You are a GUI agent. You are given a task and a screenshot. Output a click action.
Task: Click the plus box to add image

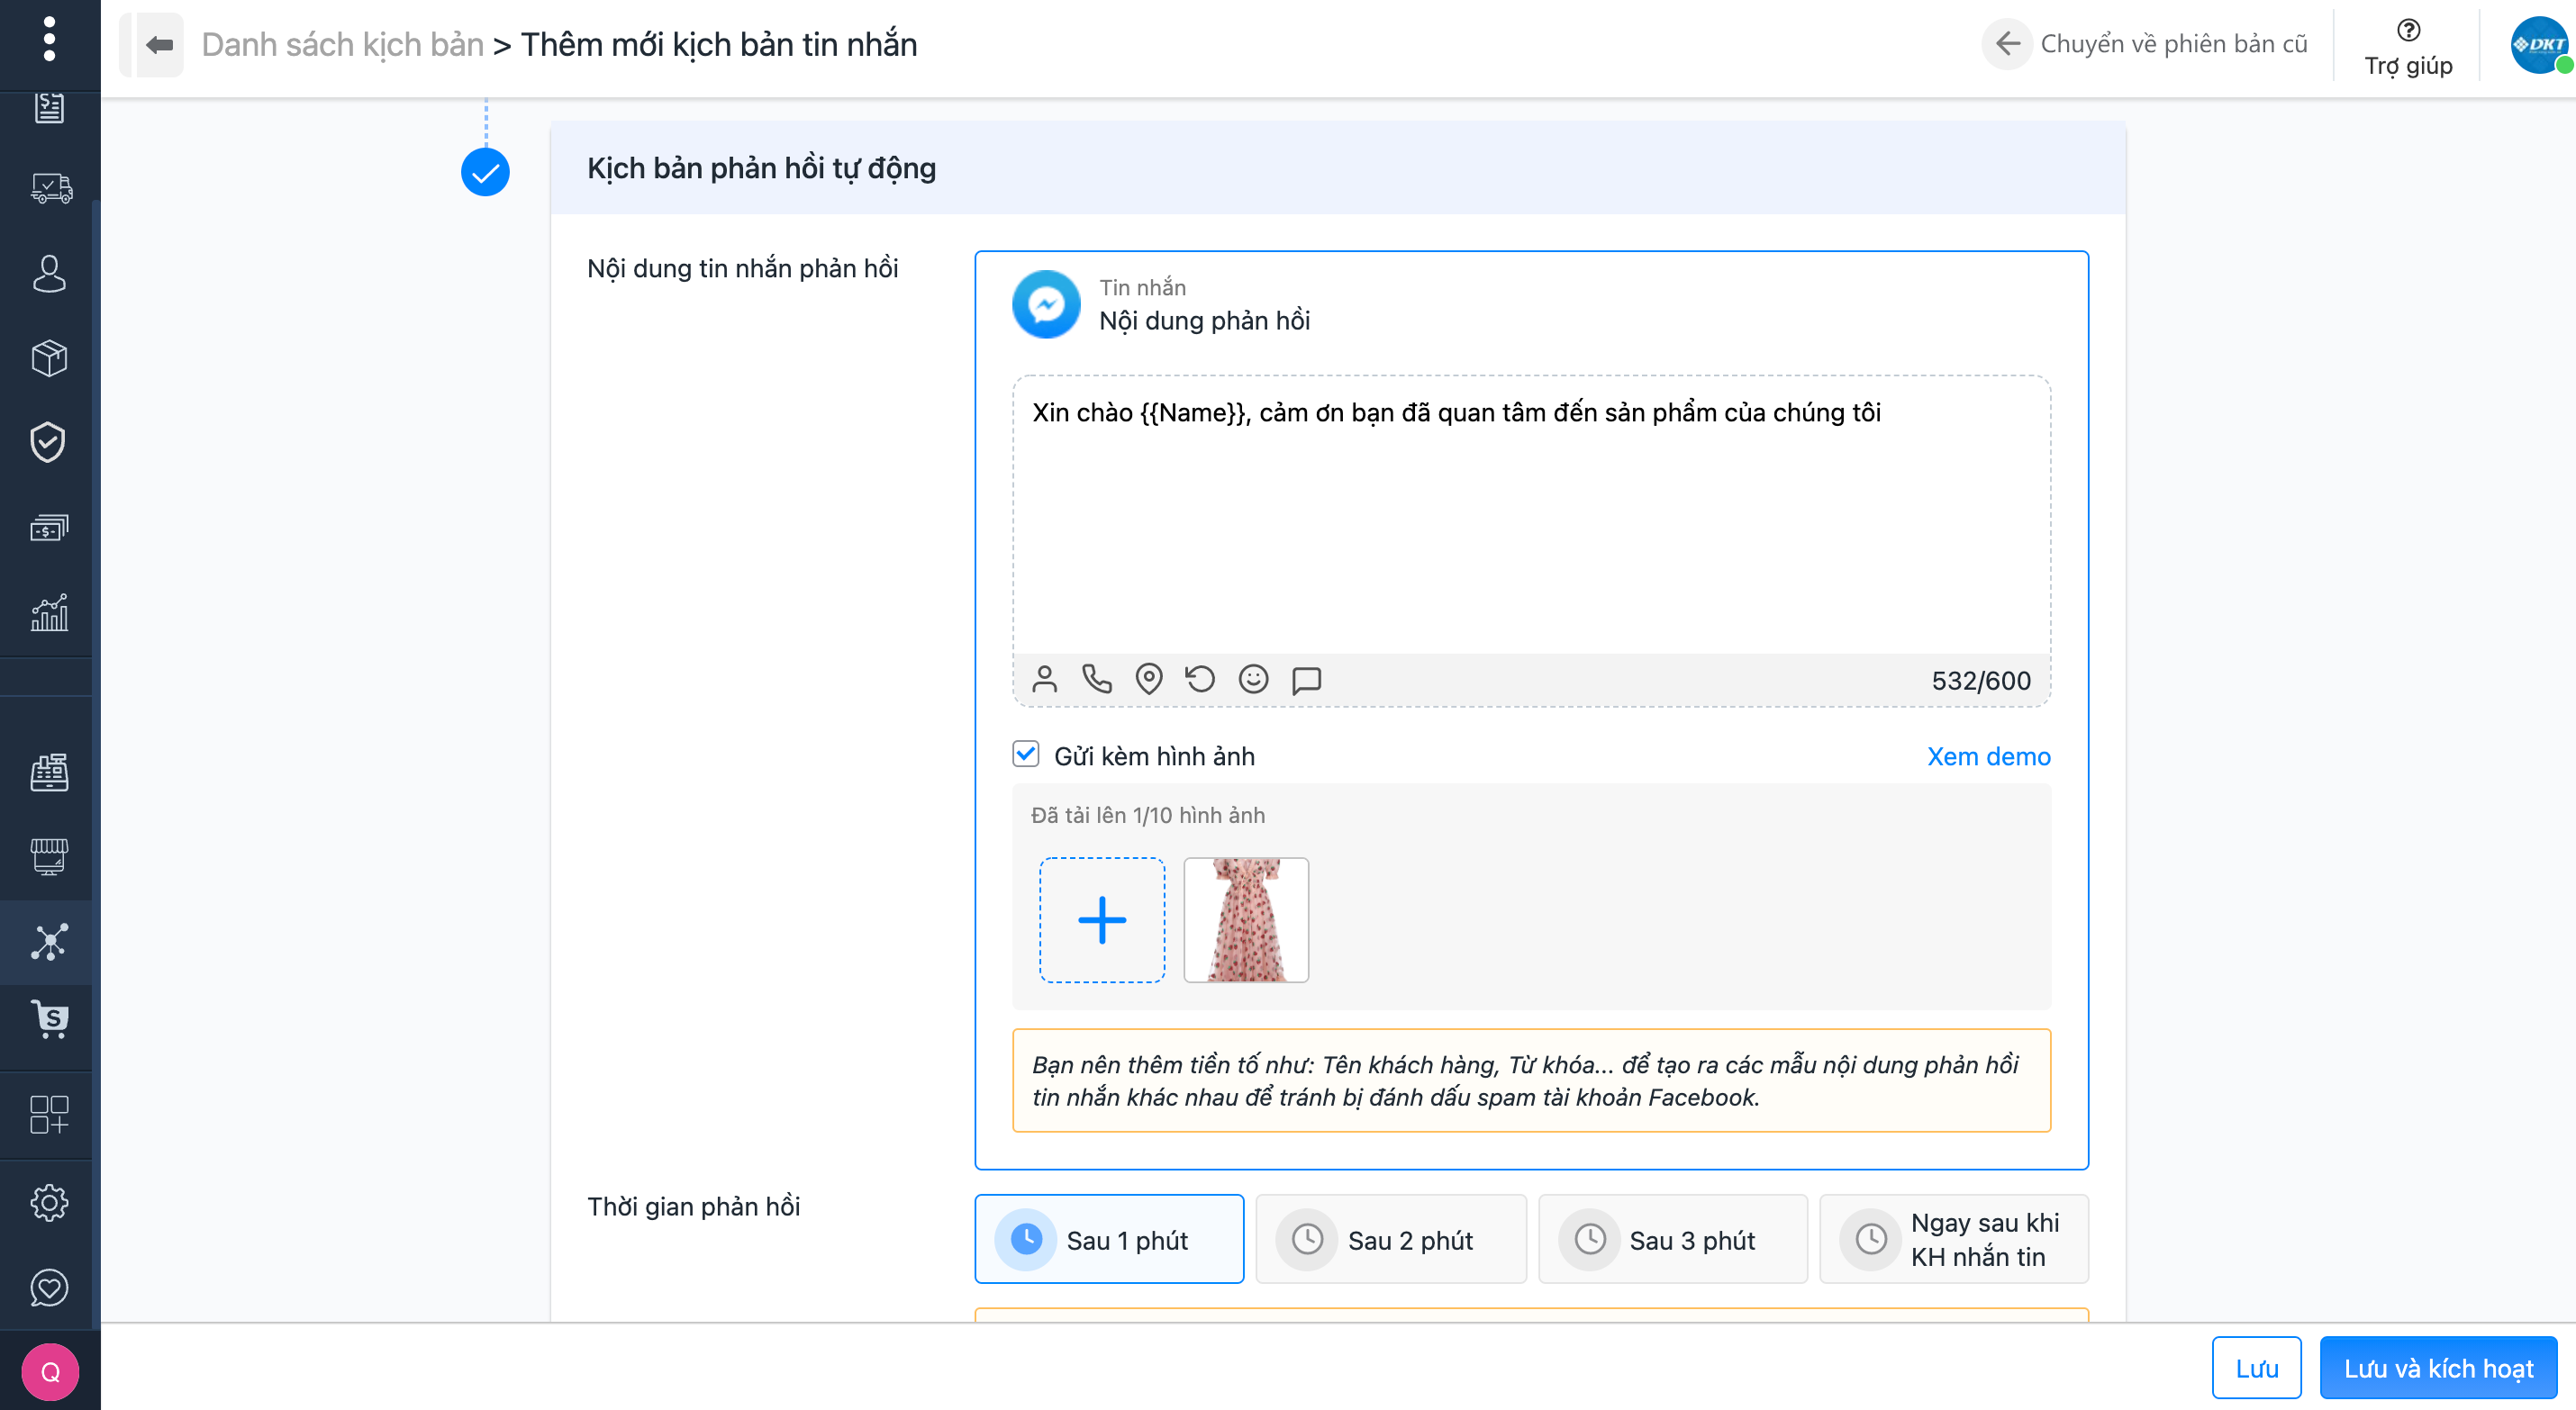point(1102,920)
